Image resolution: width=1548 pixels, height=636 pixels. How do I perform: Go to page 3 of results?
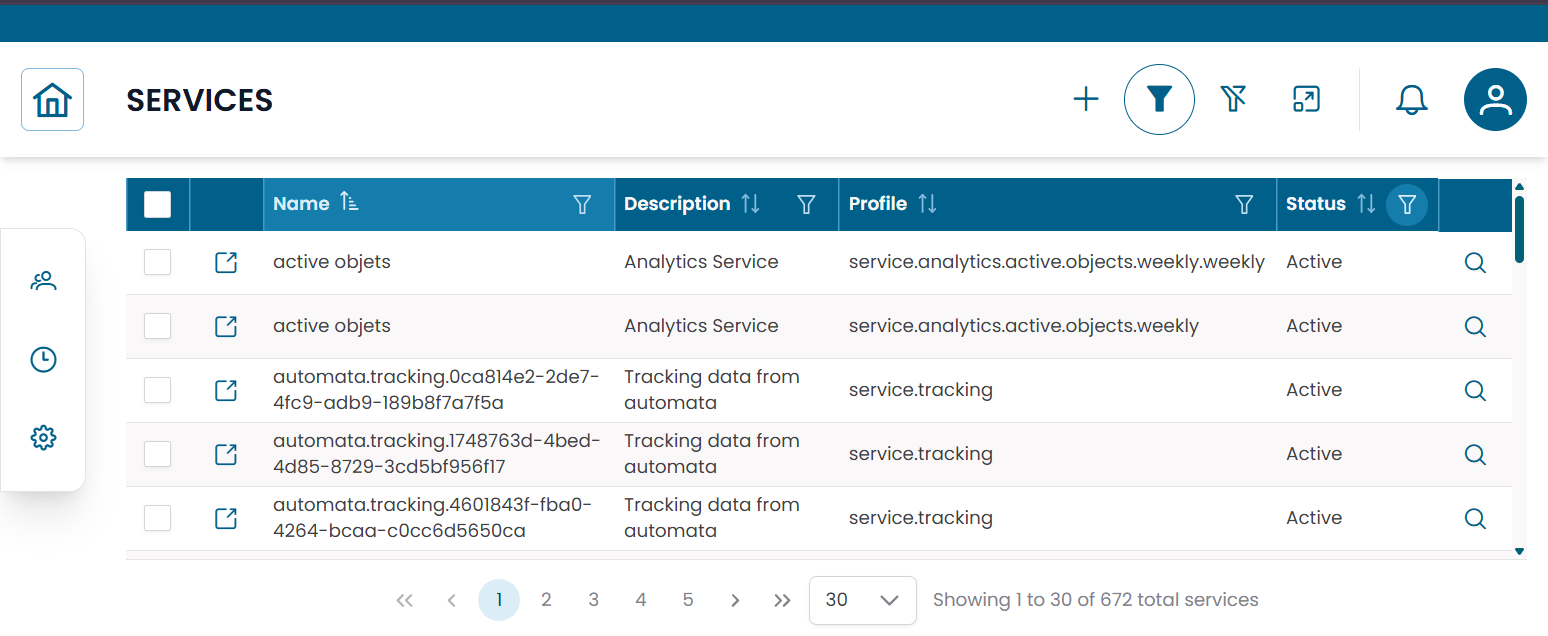[x=593, y=599]
